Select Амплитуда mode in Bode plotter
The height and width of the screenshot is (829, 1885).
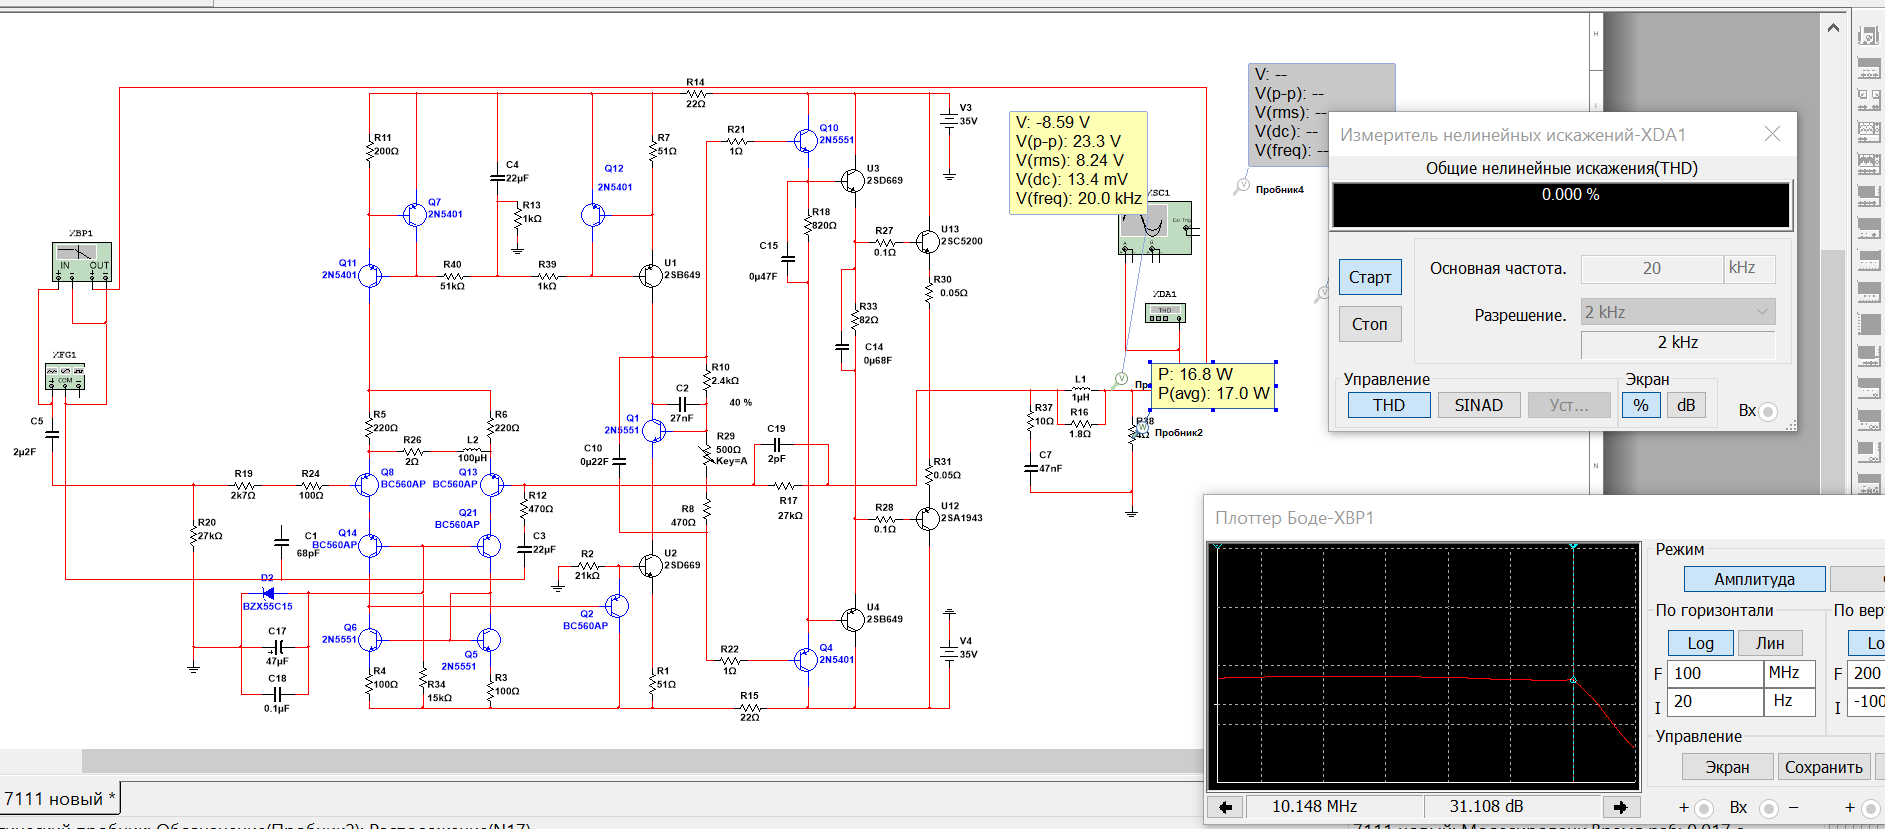(1754, 579)
